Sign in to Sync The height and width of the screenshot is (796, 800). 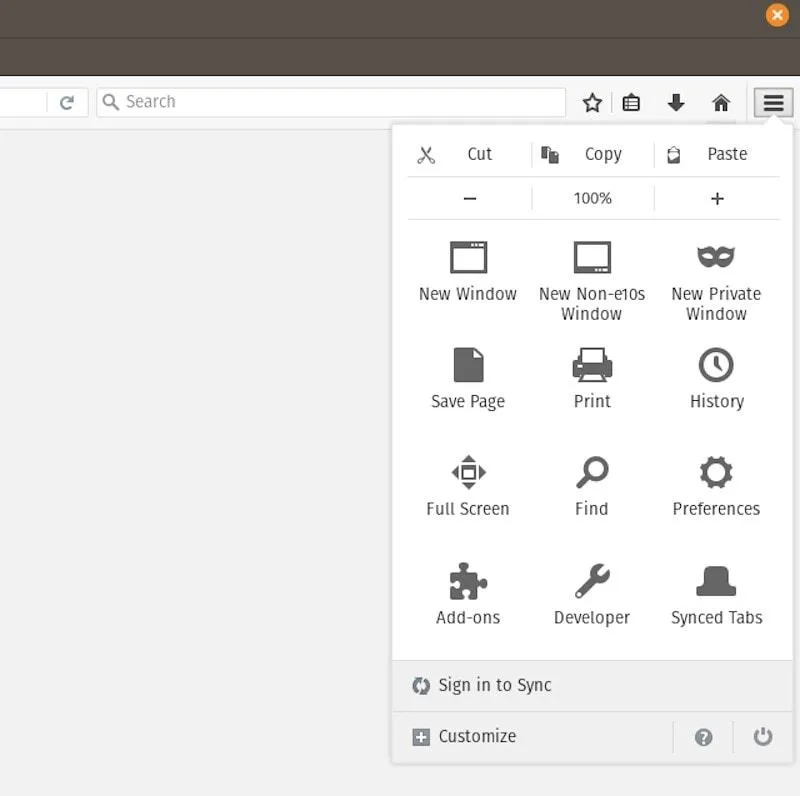[494, 685]
